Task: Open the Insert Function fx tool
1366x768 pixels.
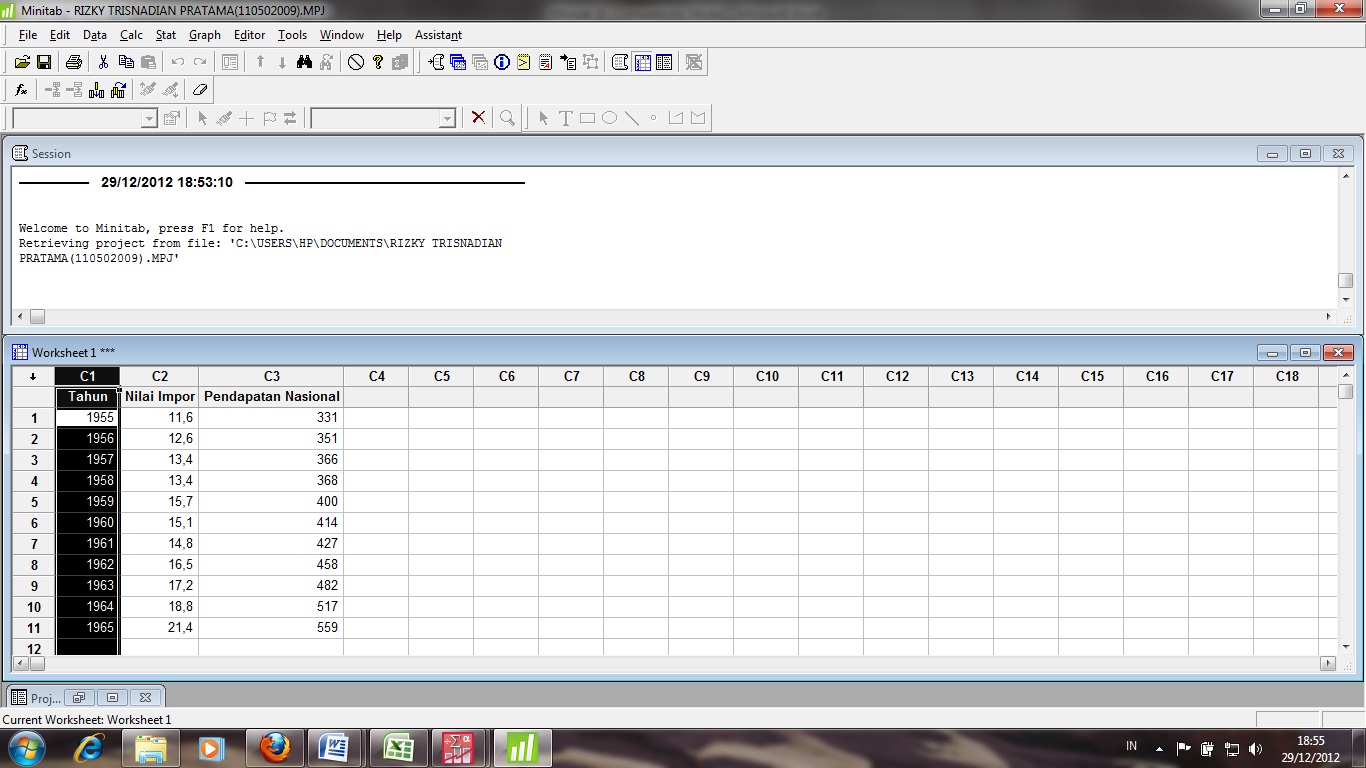Action: [x=20, y=89]
